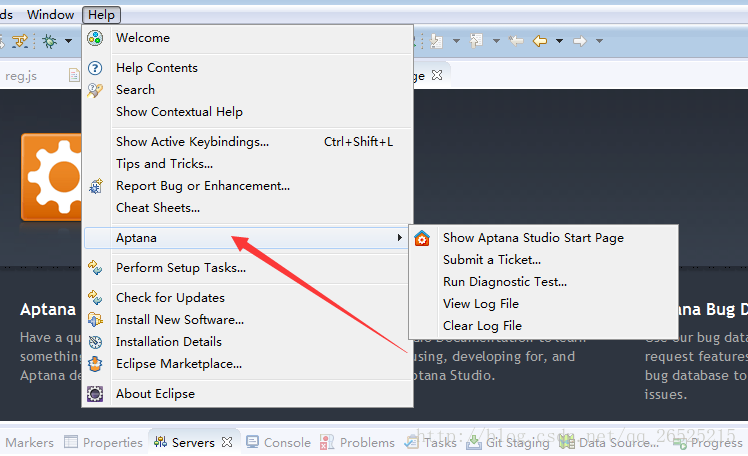Image resolution: width=748 pixels, height=456 pixels.
Task: Click the Report Bug icon
Action: click(x=95, y=186)
